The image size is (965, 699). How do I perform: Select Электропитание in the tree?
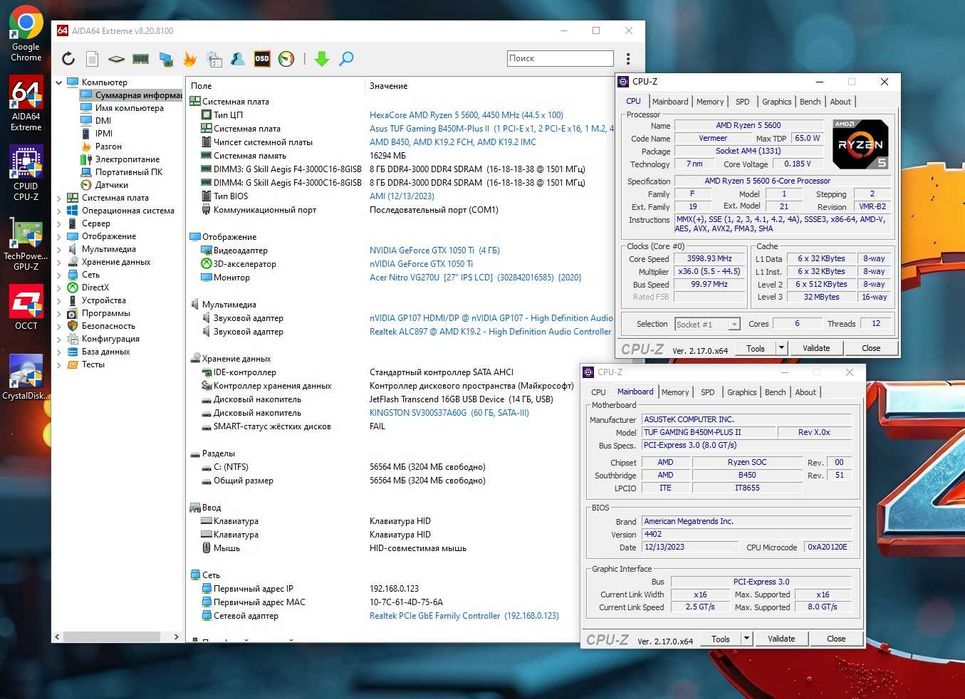pos(127,159)
